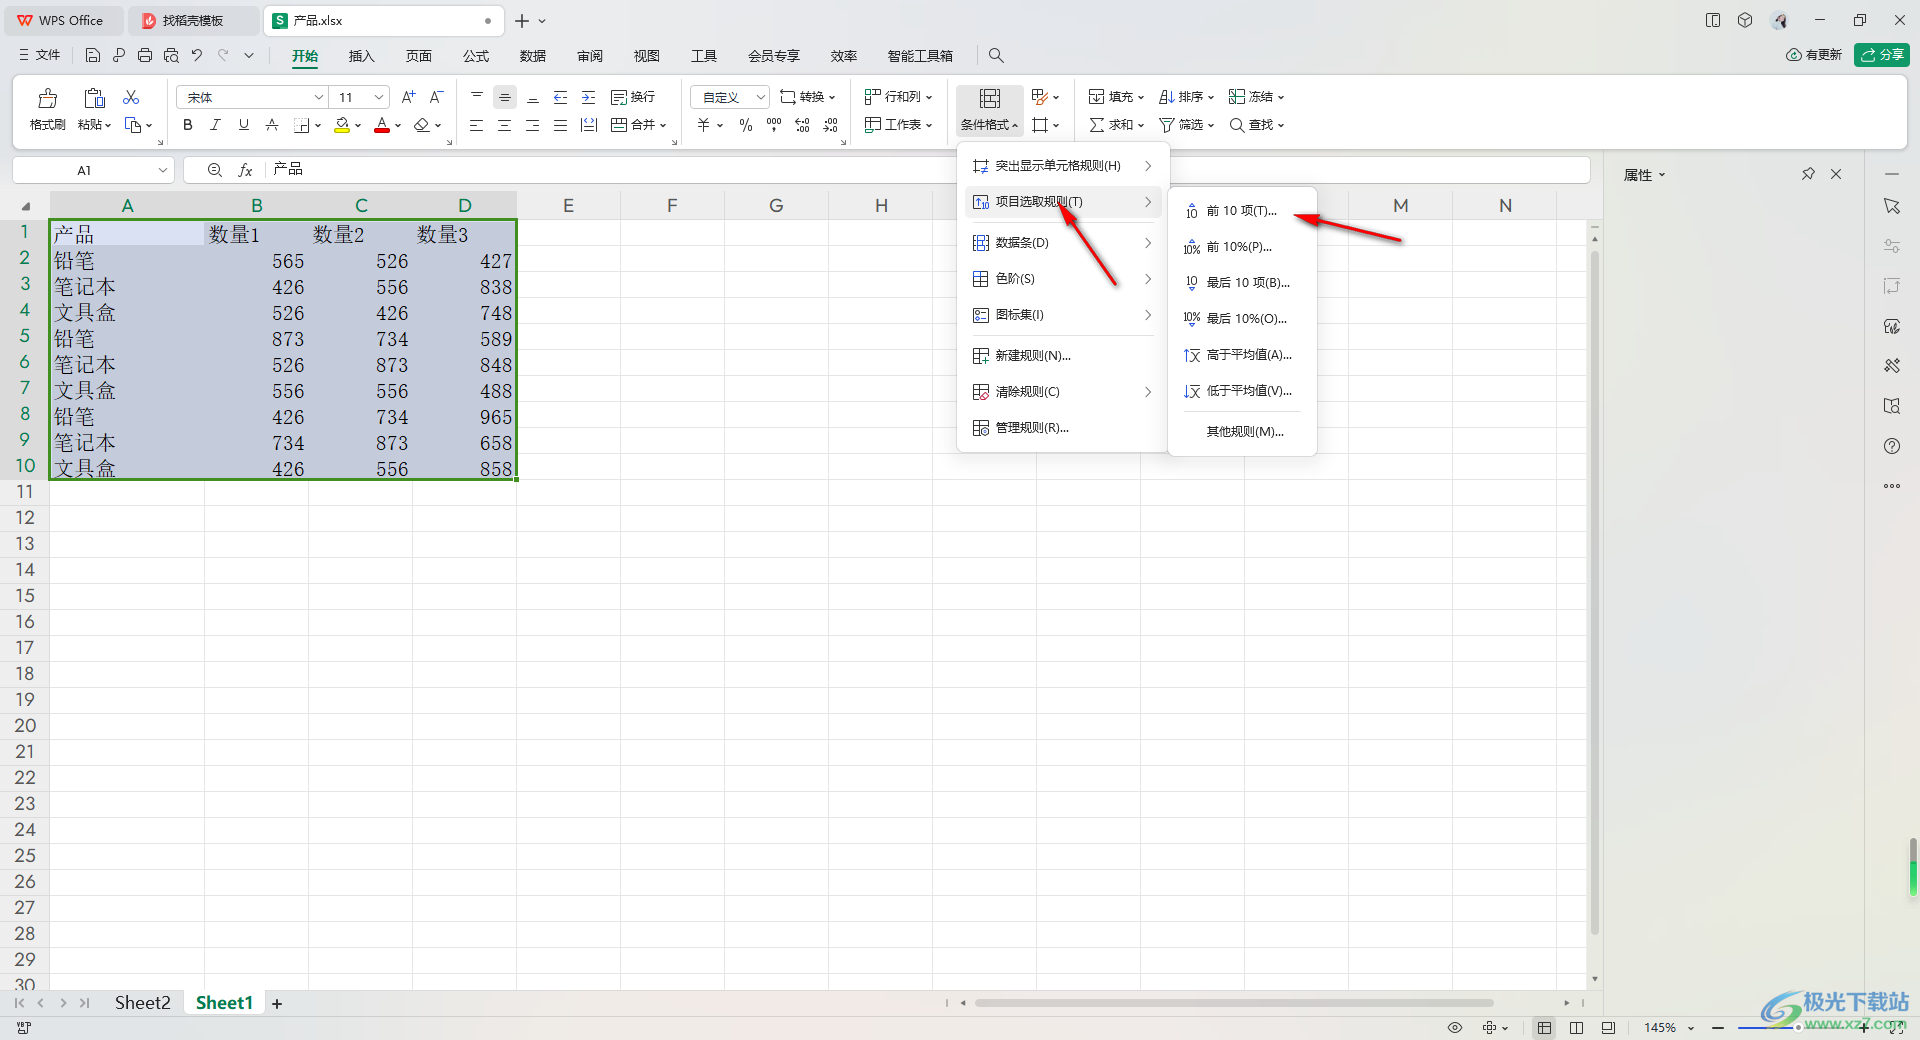Screen dimensions: 1920x1040
Task: Apply red font color swatch
Action: 382,125
